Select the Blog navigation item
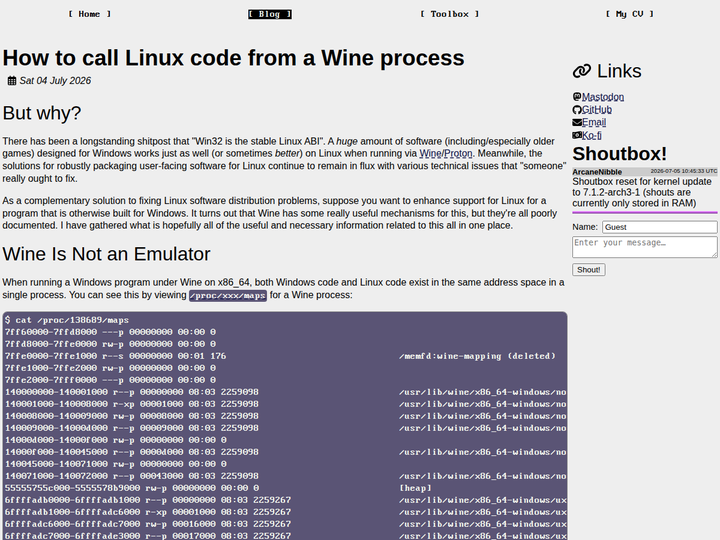This screenshot has width=720, height=540. coord(270,14)
